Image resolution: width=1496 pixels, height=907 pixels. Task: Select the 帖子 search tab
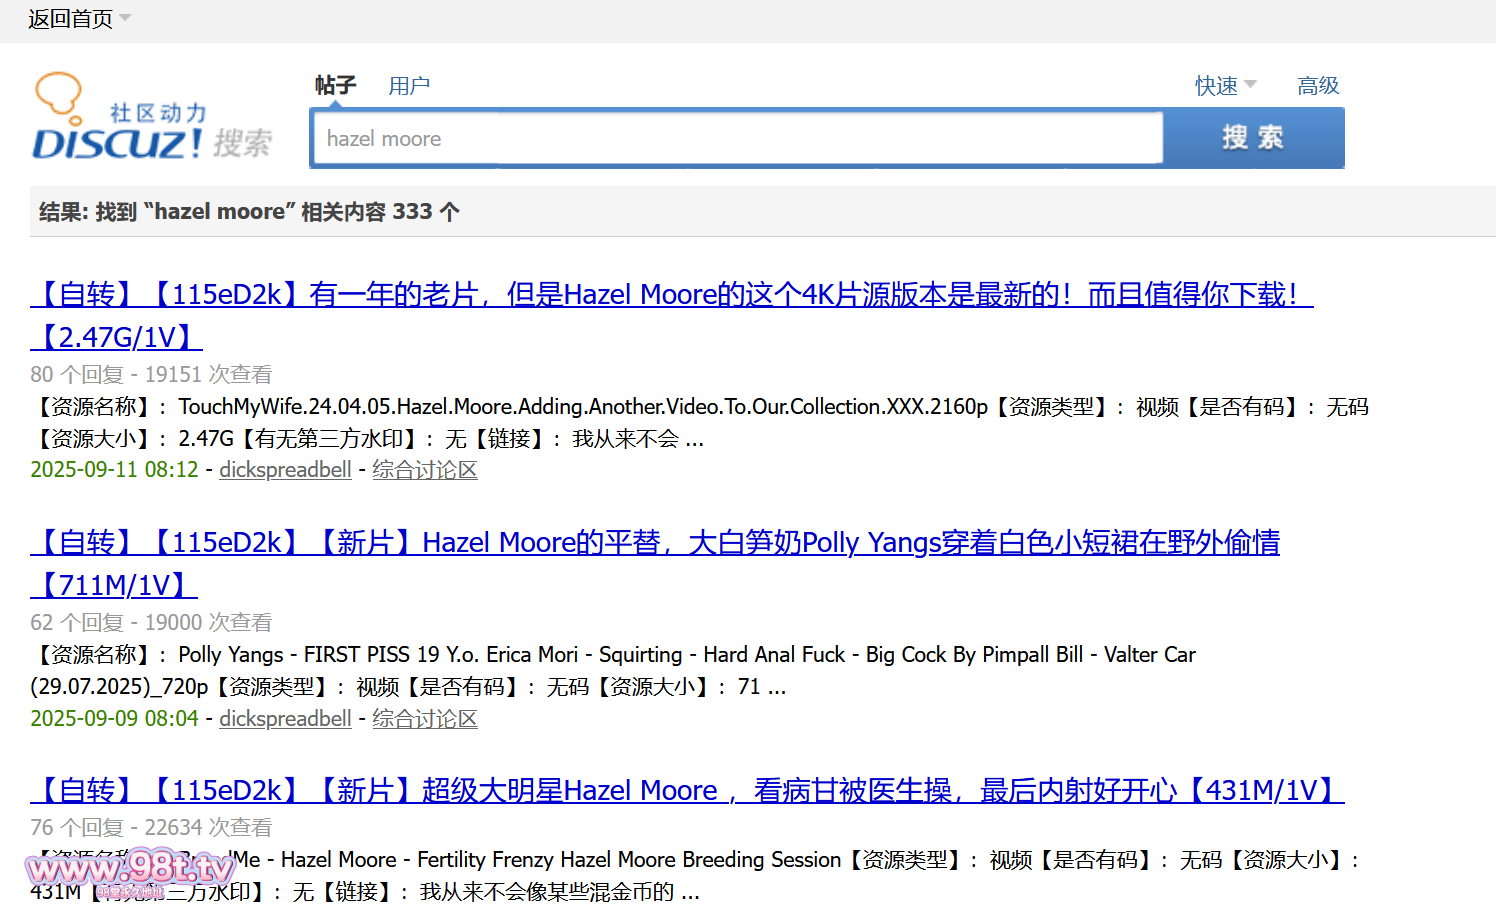[x=335, y=85]
